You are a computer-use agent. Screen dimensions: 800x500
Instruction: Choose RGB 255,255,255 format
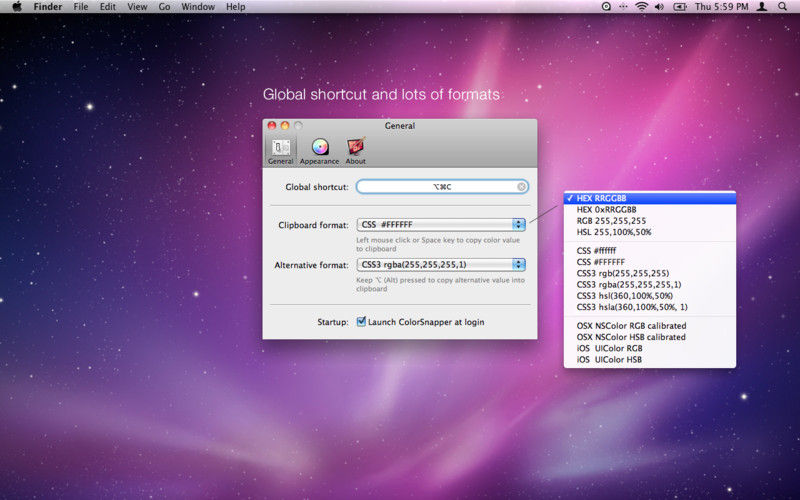[x=649, y=220]
